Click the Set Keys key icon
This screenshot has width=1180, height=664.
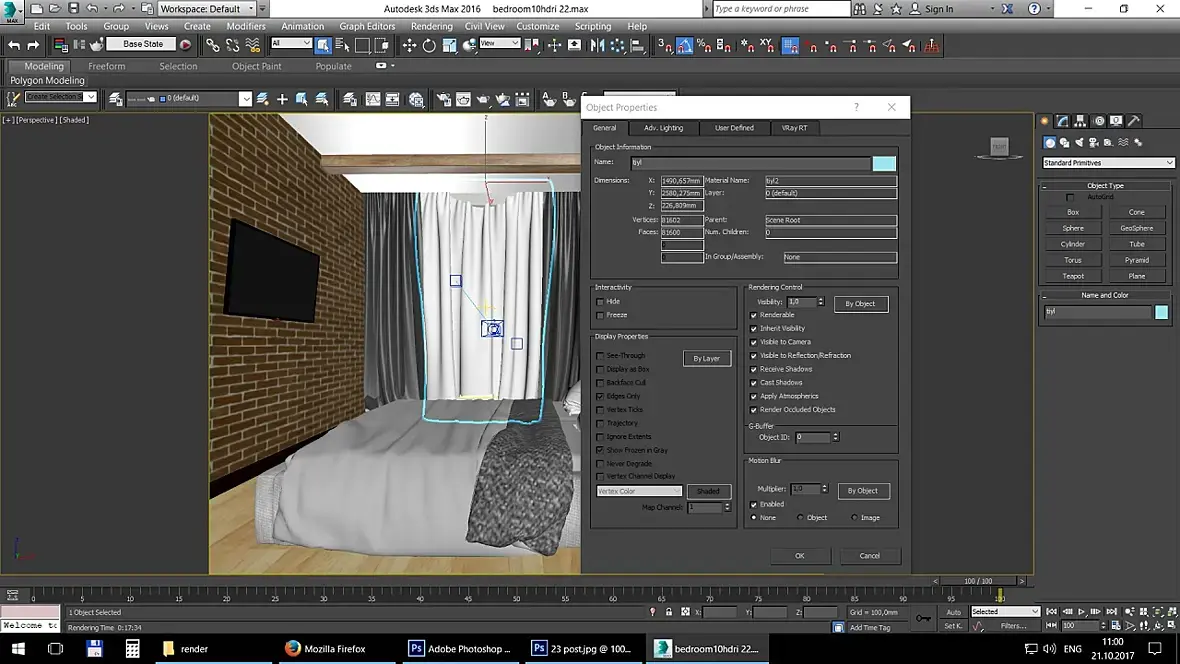[922, 619]
